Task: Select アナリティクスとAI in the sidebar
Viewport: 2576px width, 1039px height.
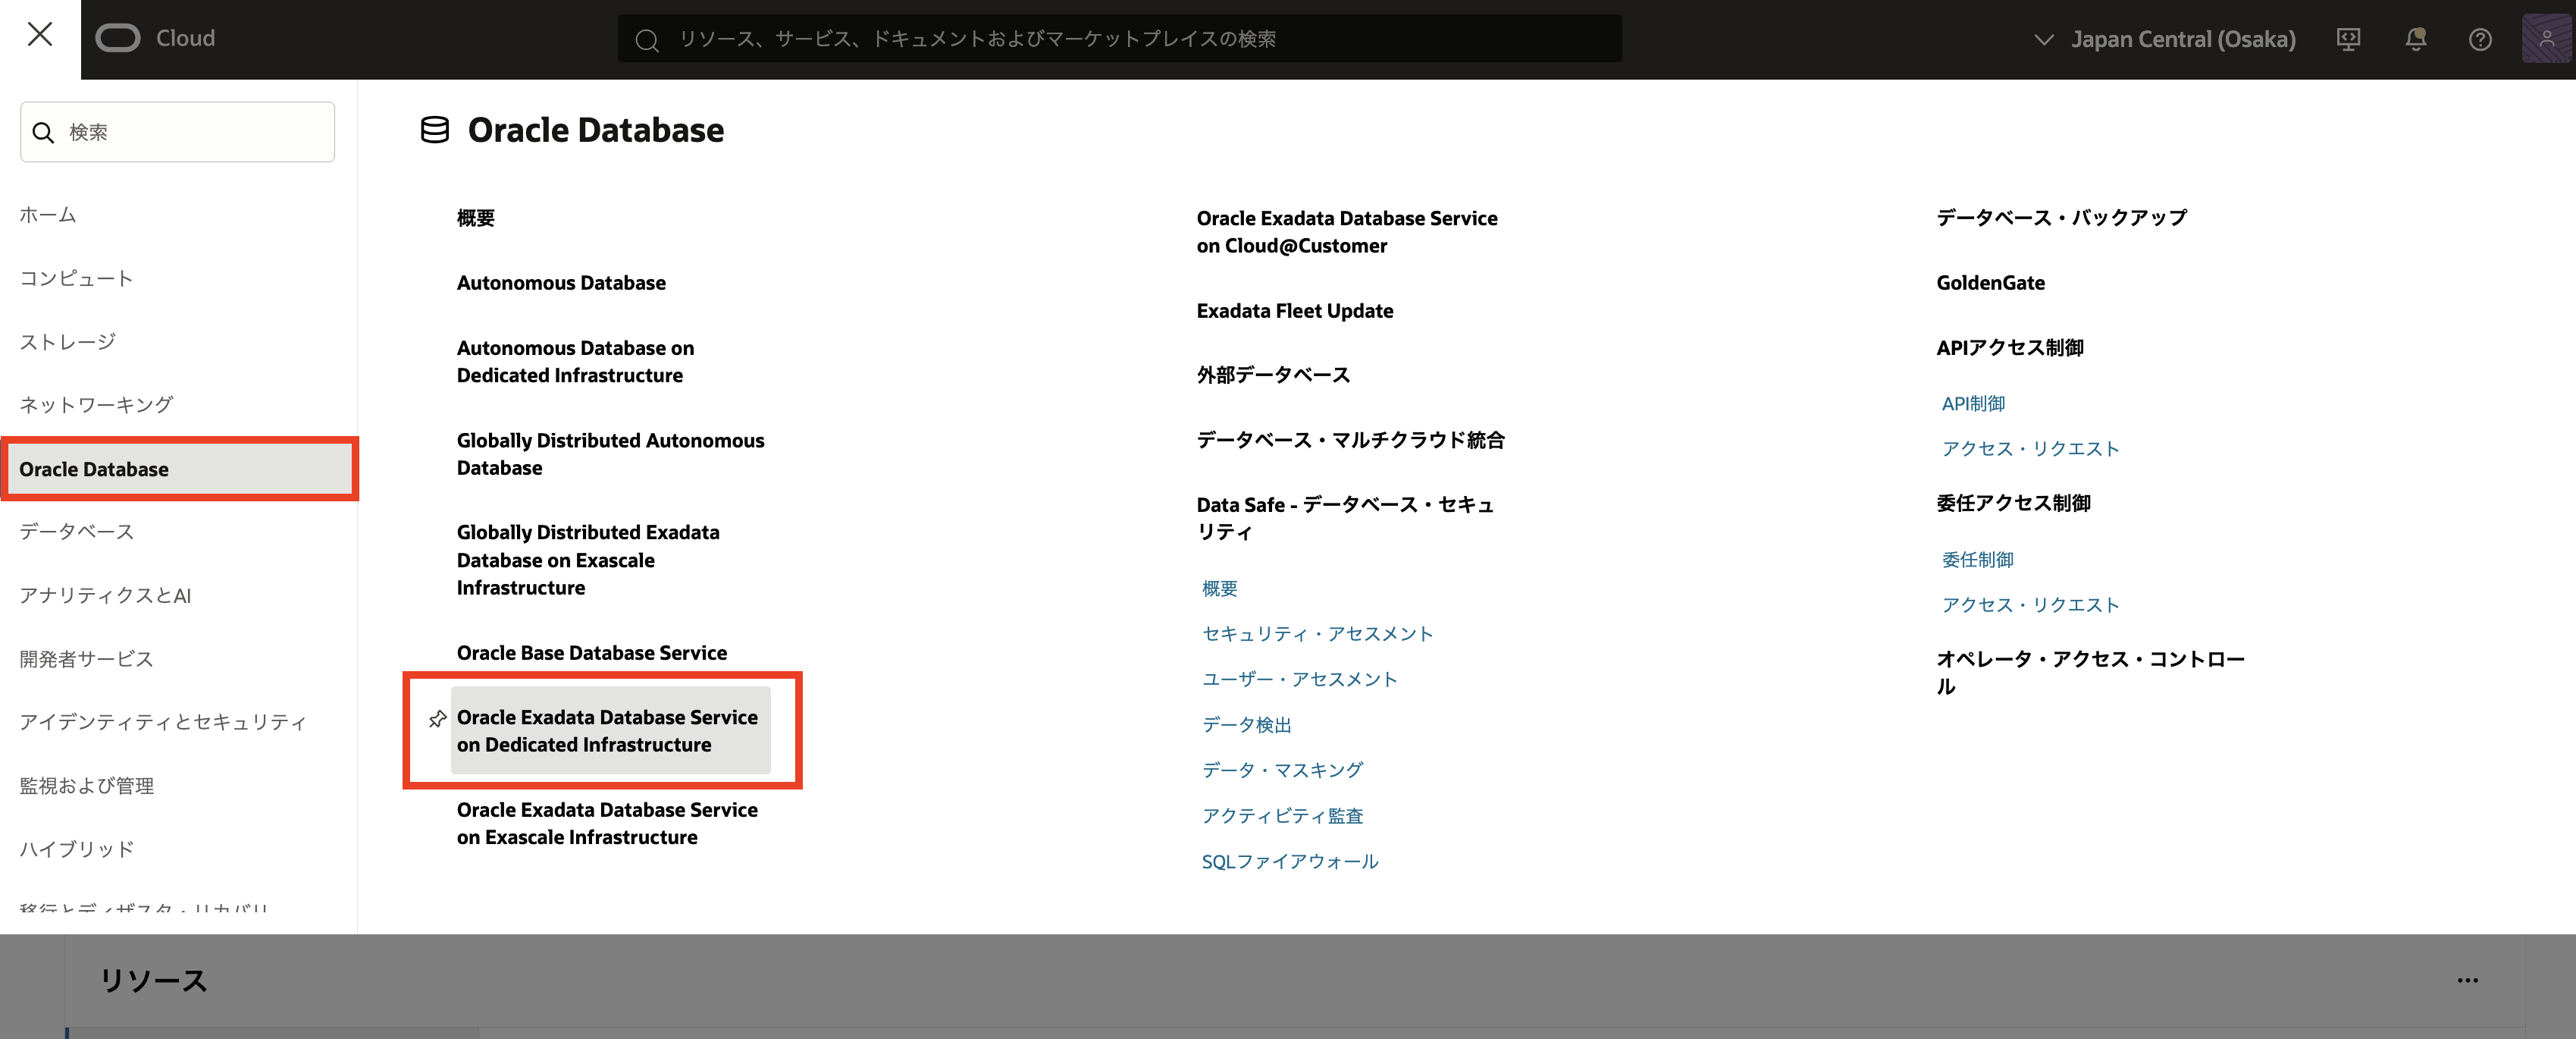Action: coord(105,596)
